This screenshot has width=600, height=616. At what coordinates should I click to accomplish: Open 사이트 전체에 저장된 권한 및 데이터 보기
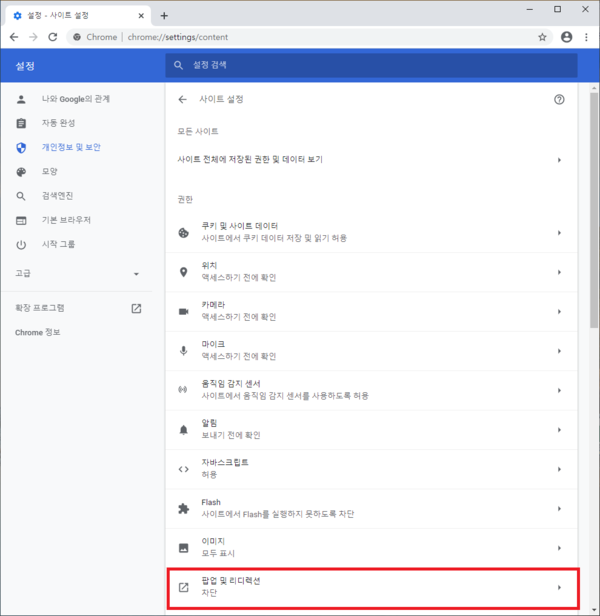pyautogui.click(x=371, y=160)
